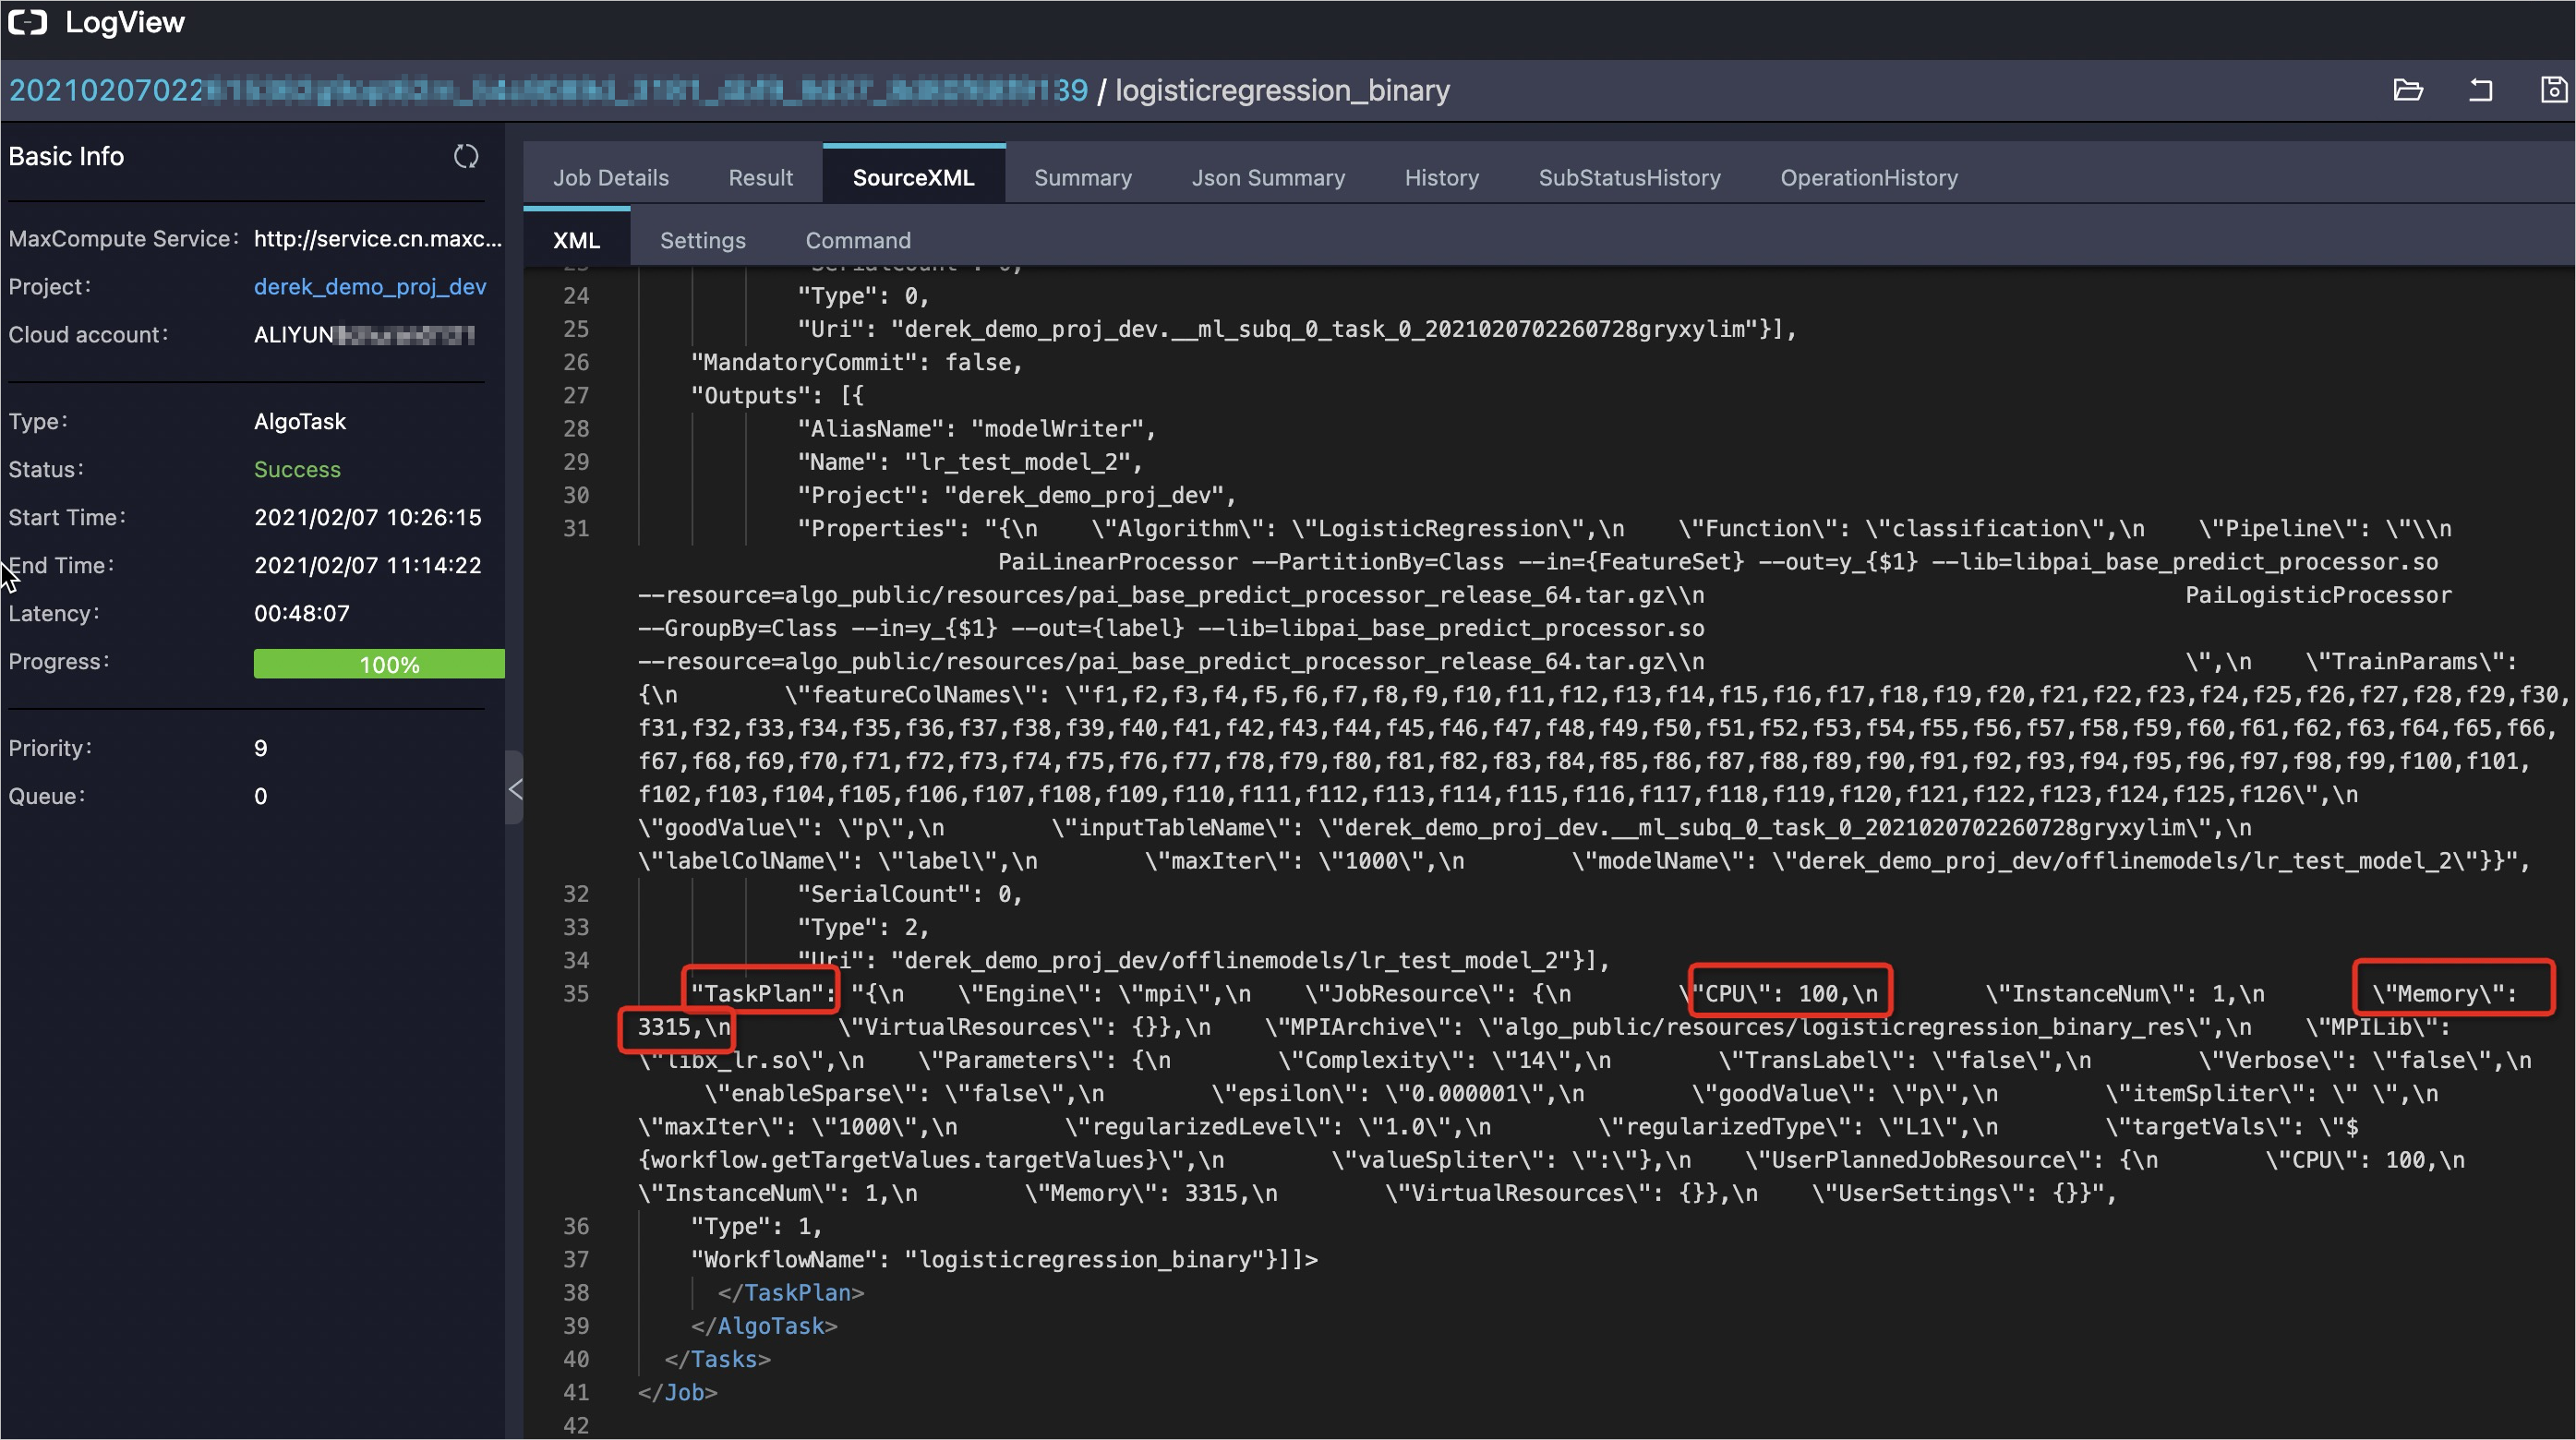Click the back/return arrow icon
The width and height of the screenshot is (2576, 1440).
(2480, 90)
